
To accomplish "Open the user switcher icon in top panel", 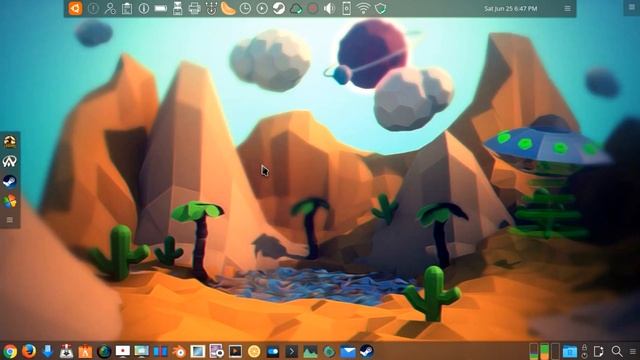I will (110, 8).
